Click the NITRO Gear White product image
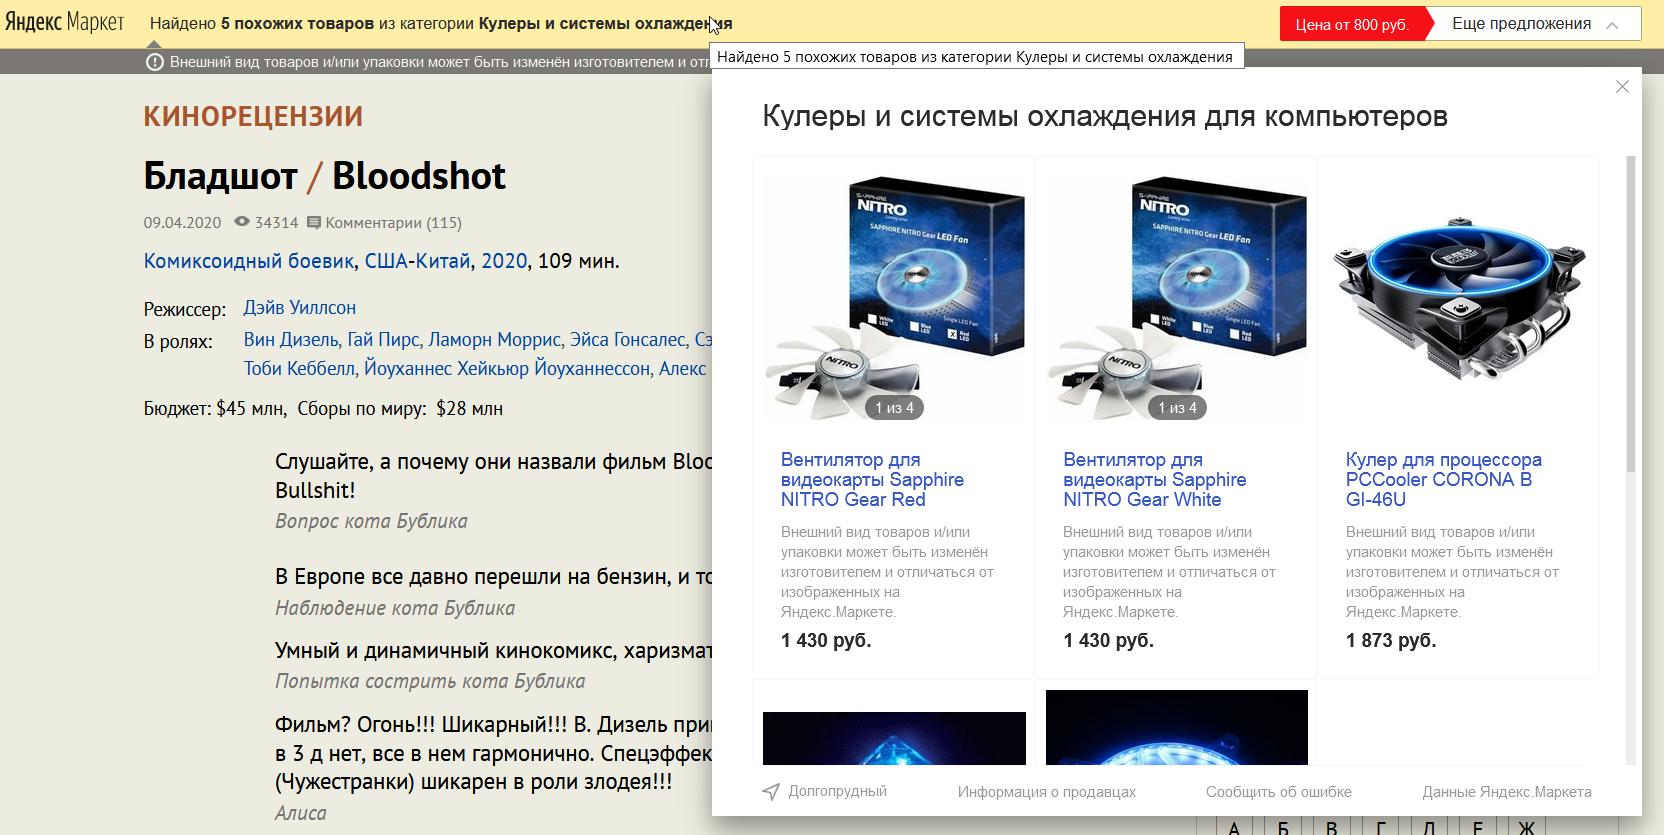This screenshot has width=1664, height=835. 1177,298
